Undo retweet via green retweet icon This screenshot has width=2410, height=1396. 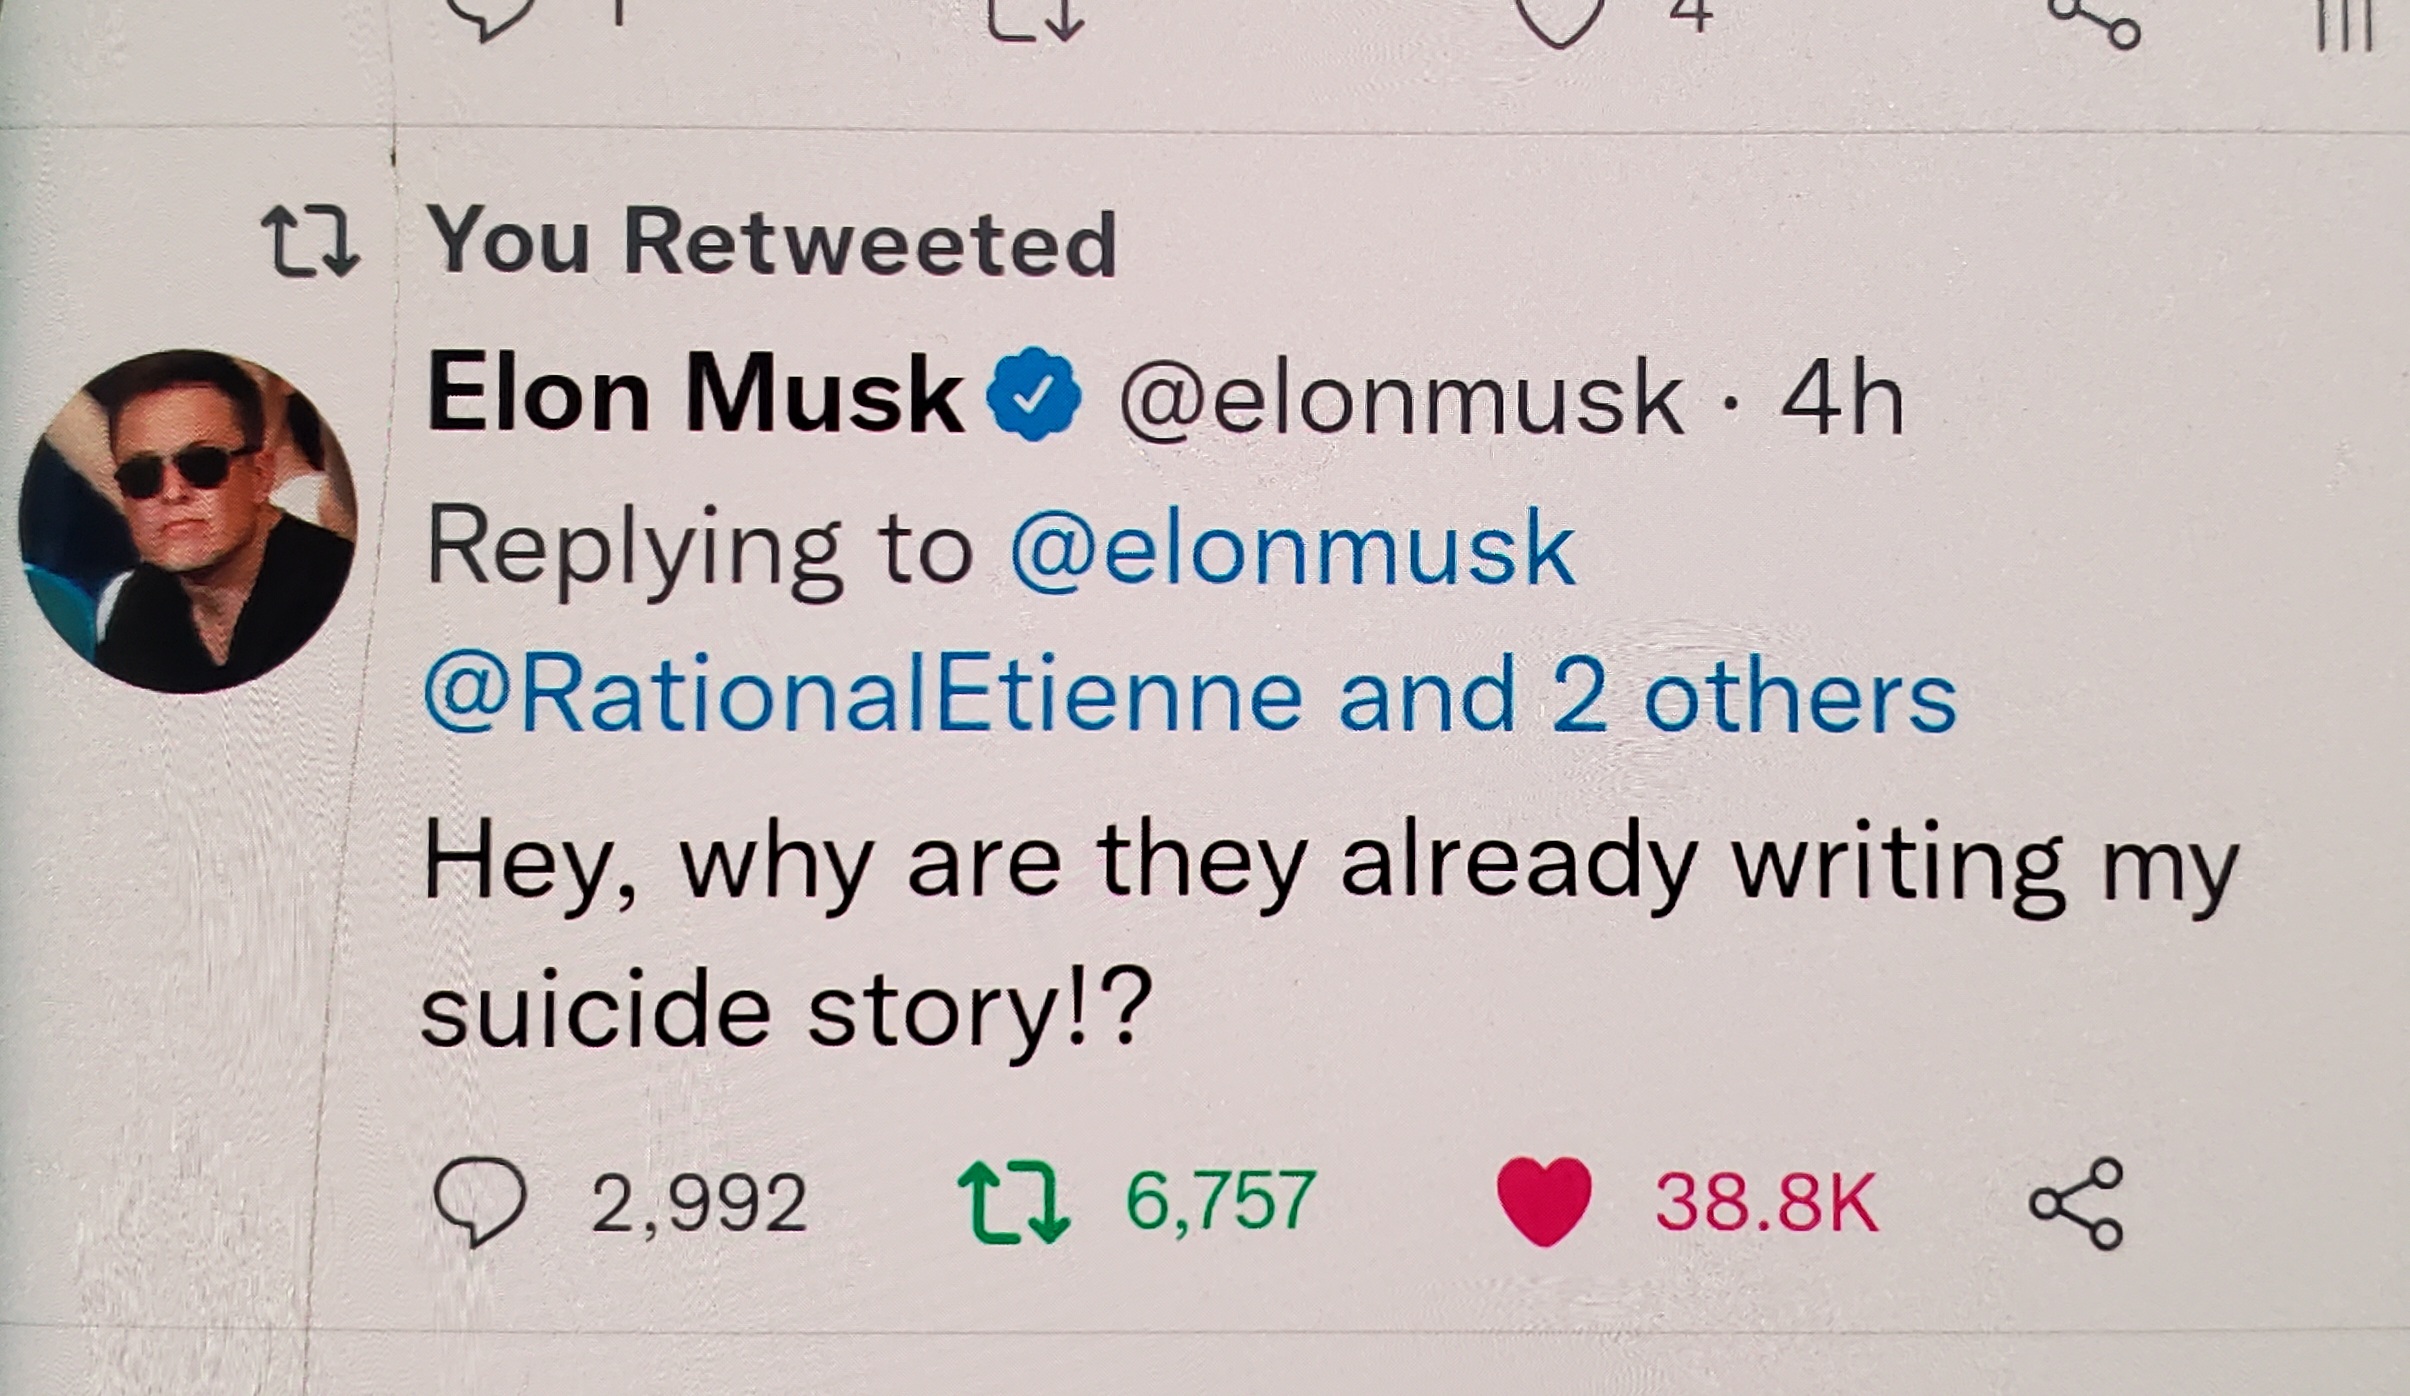click(1013, 1203)
